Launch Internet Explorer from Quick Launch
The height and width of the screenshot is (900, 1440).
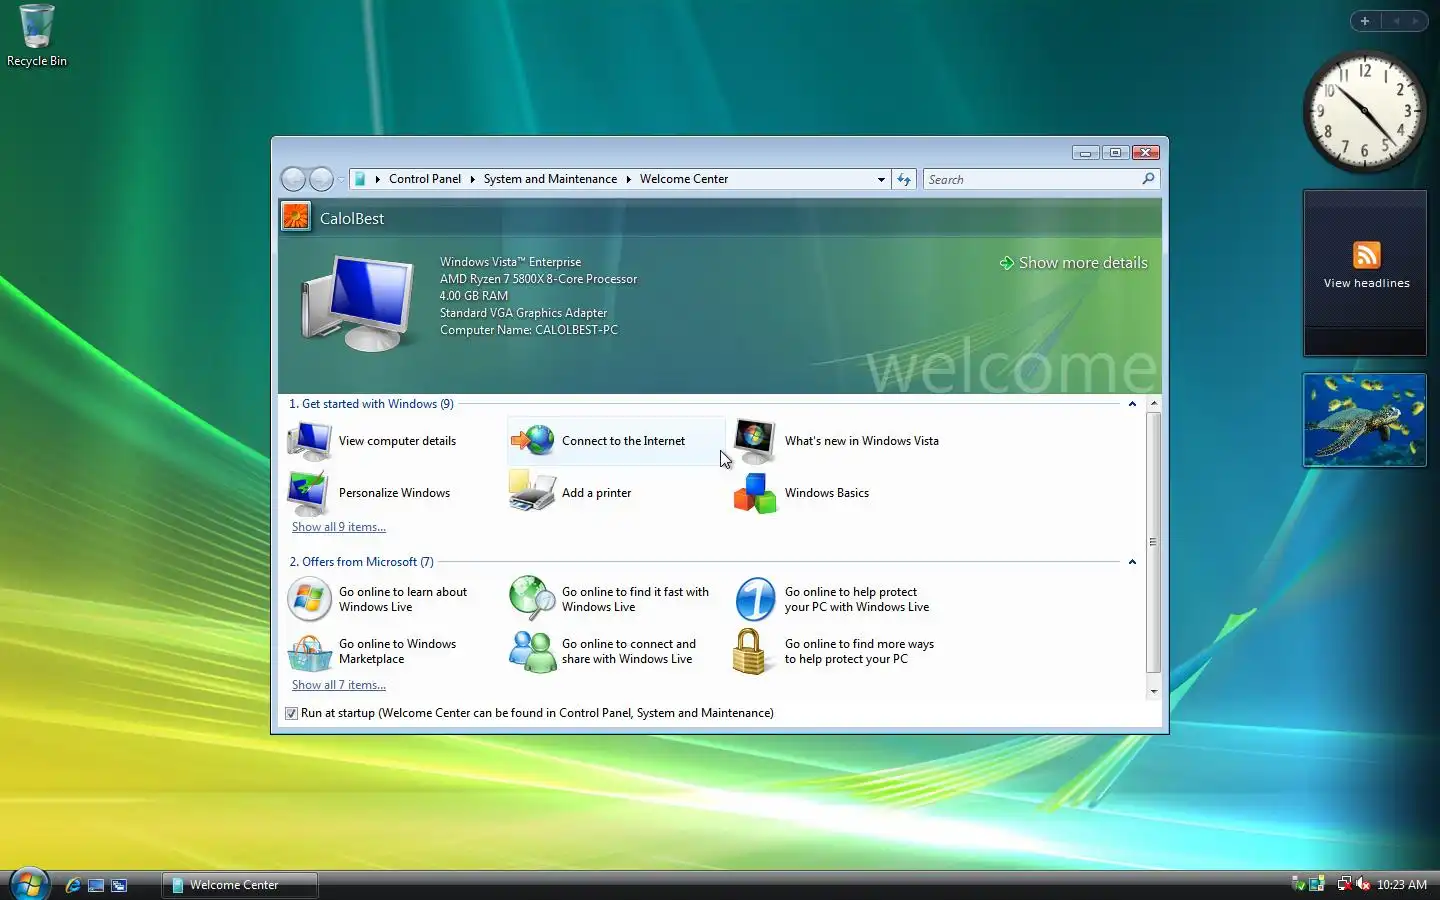73,885
